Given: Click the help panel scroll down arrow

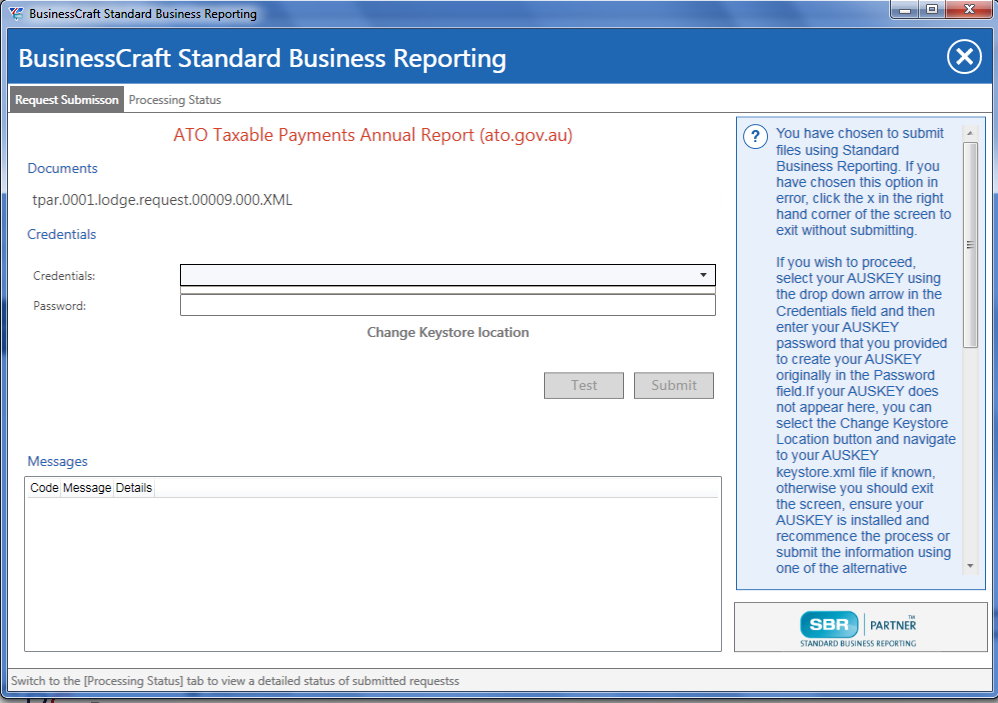Looking at the screenshot, I should coord(970,566).
